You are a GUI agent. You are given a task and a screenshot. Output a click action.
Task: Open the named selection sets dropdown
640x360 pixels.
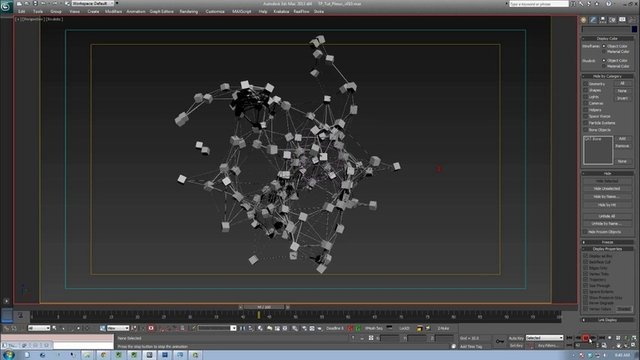point(217,328)
